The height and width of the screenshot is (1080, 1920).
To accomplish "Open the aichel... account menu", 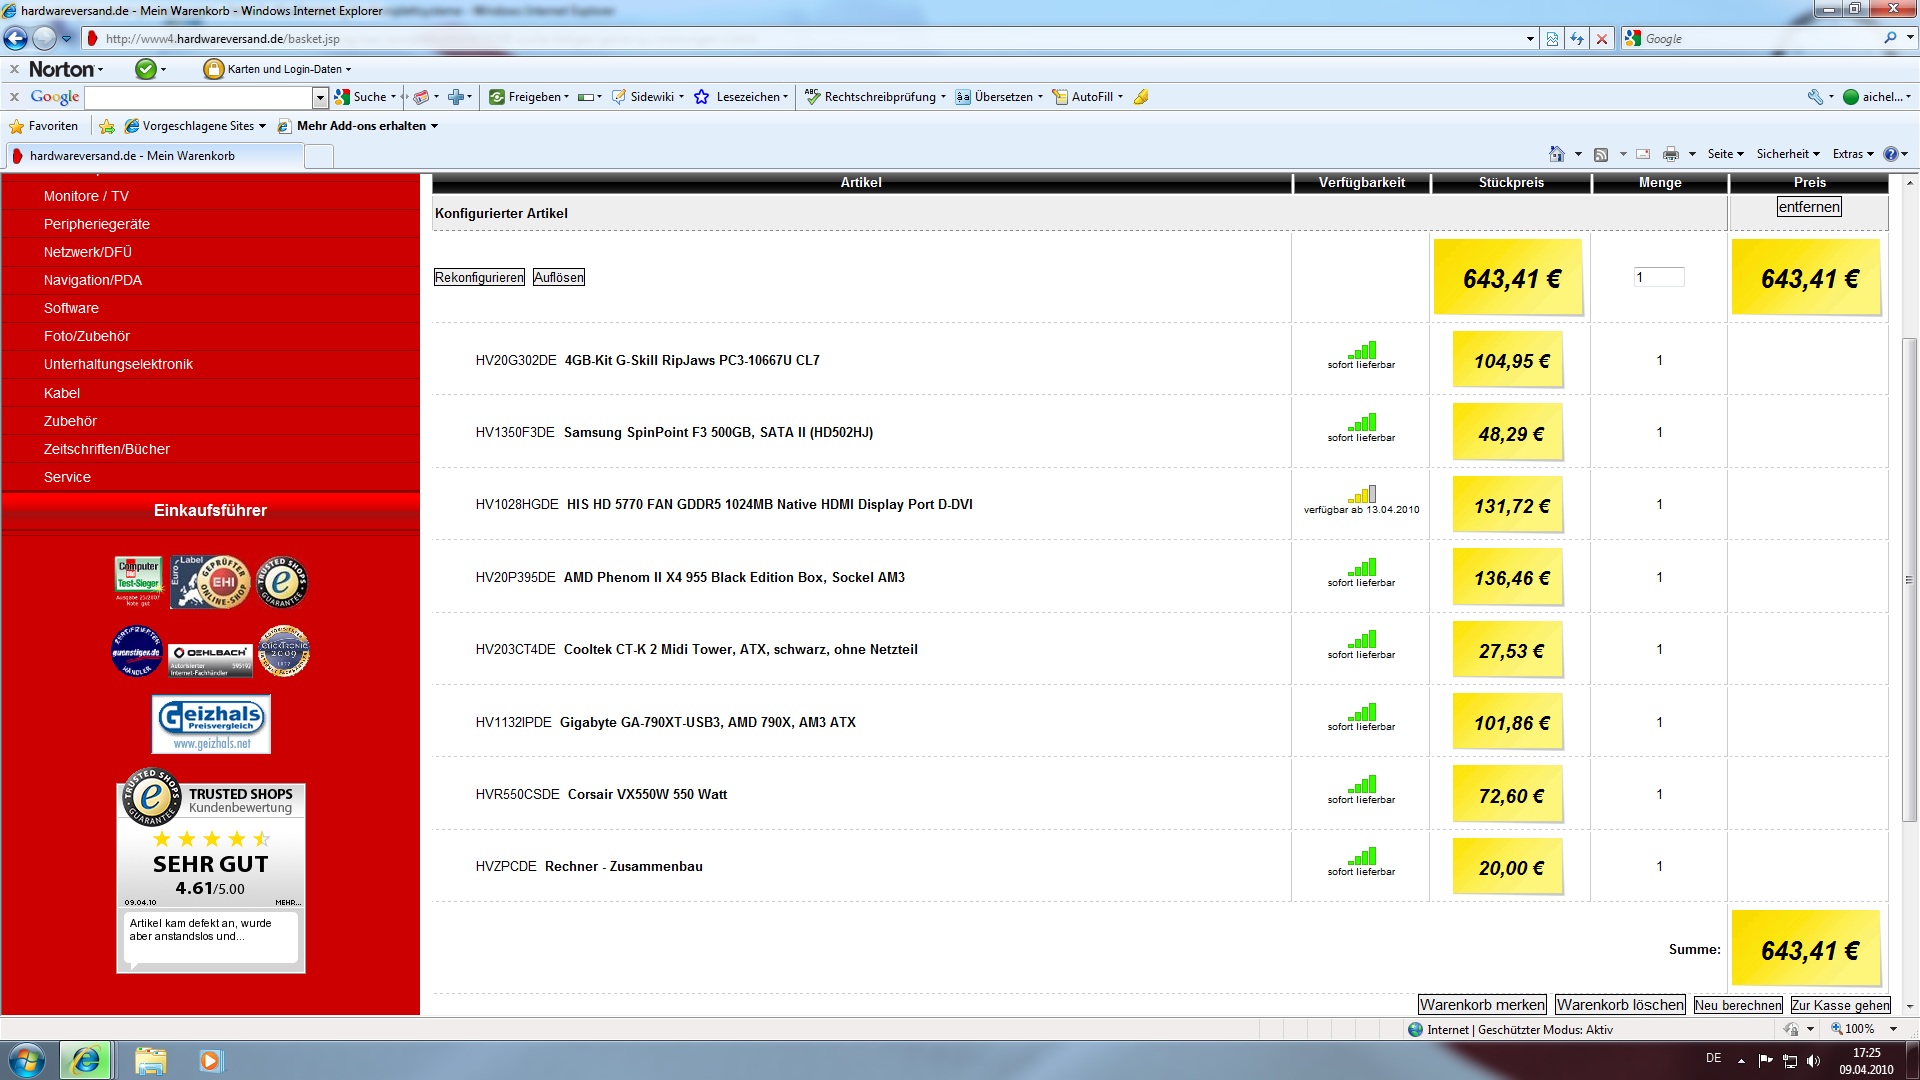I will [x=1877, y=97].
